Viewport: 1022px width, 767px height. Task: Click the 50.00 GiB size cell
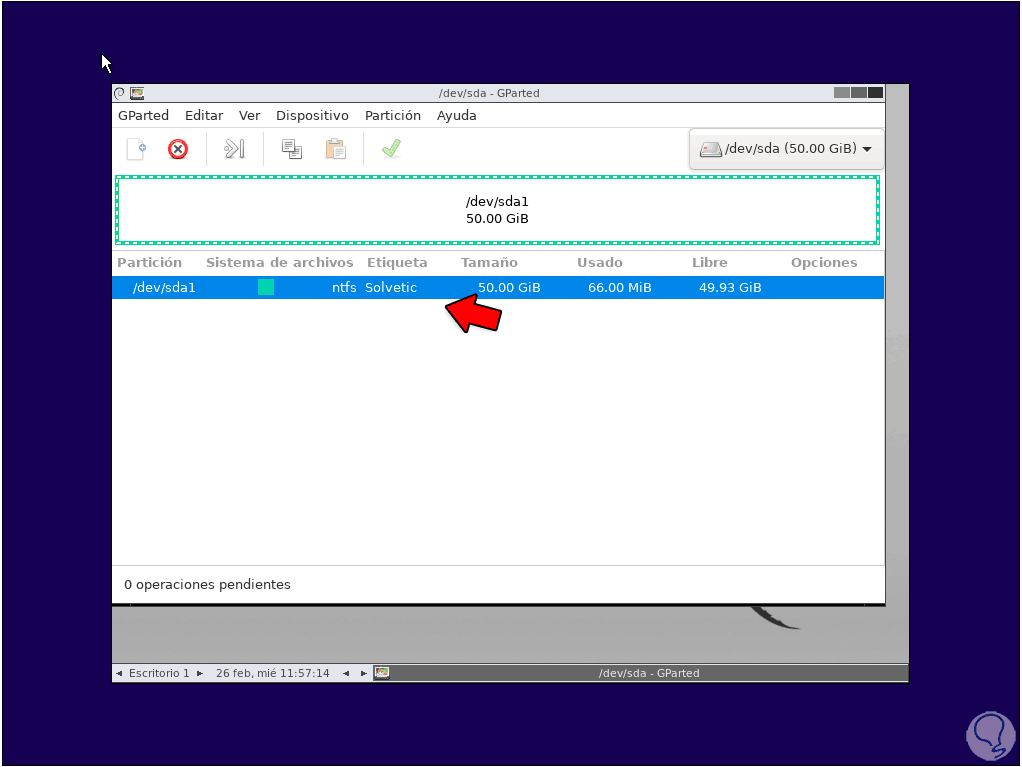[x=509, y=287]
